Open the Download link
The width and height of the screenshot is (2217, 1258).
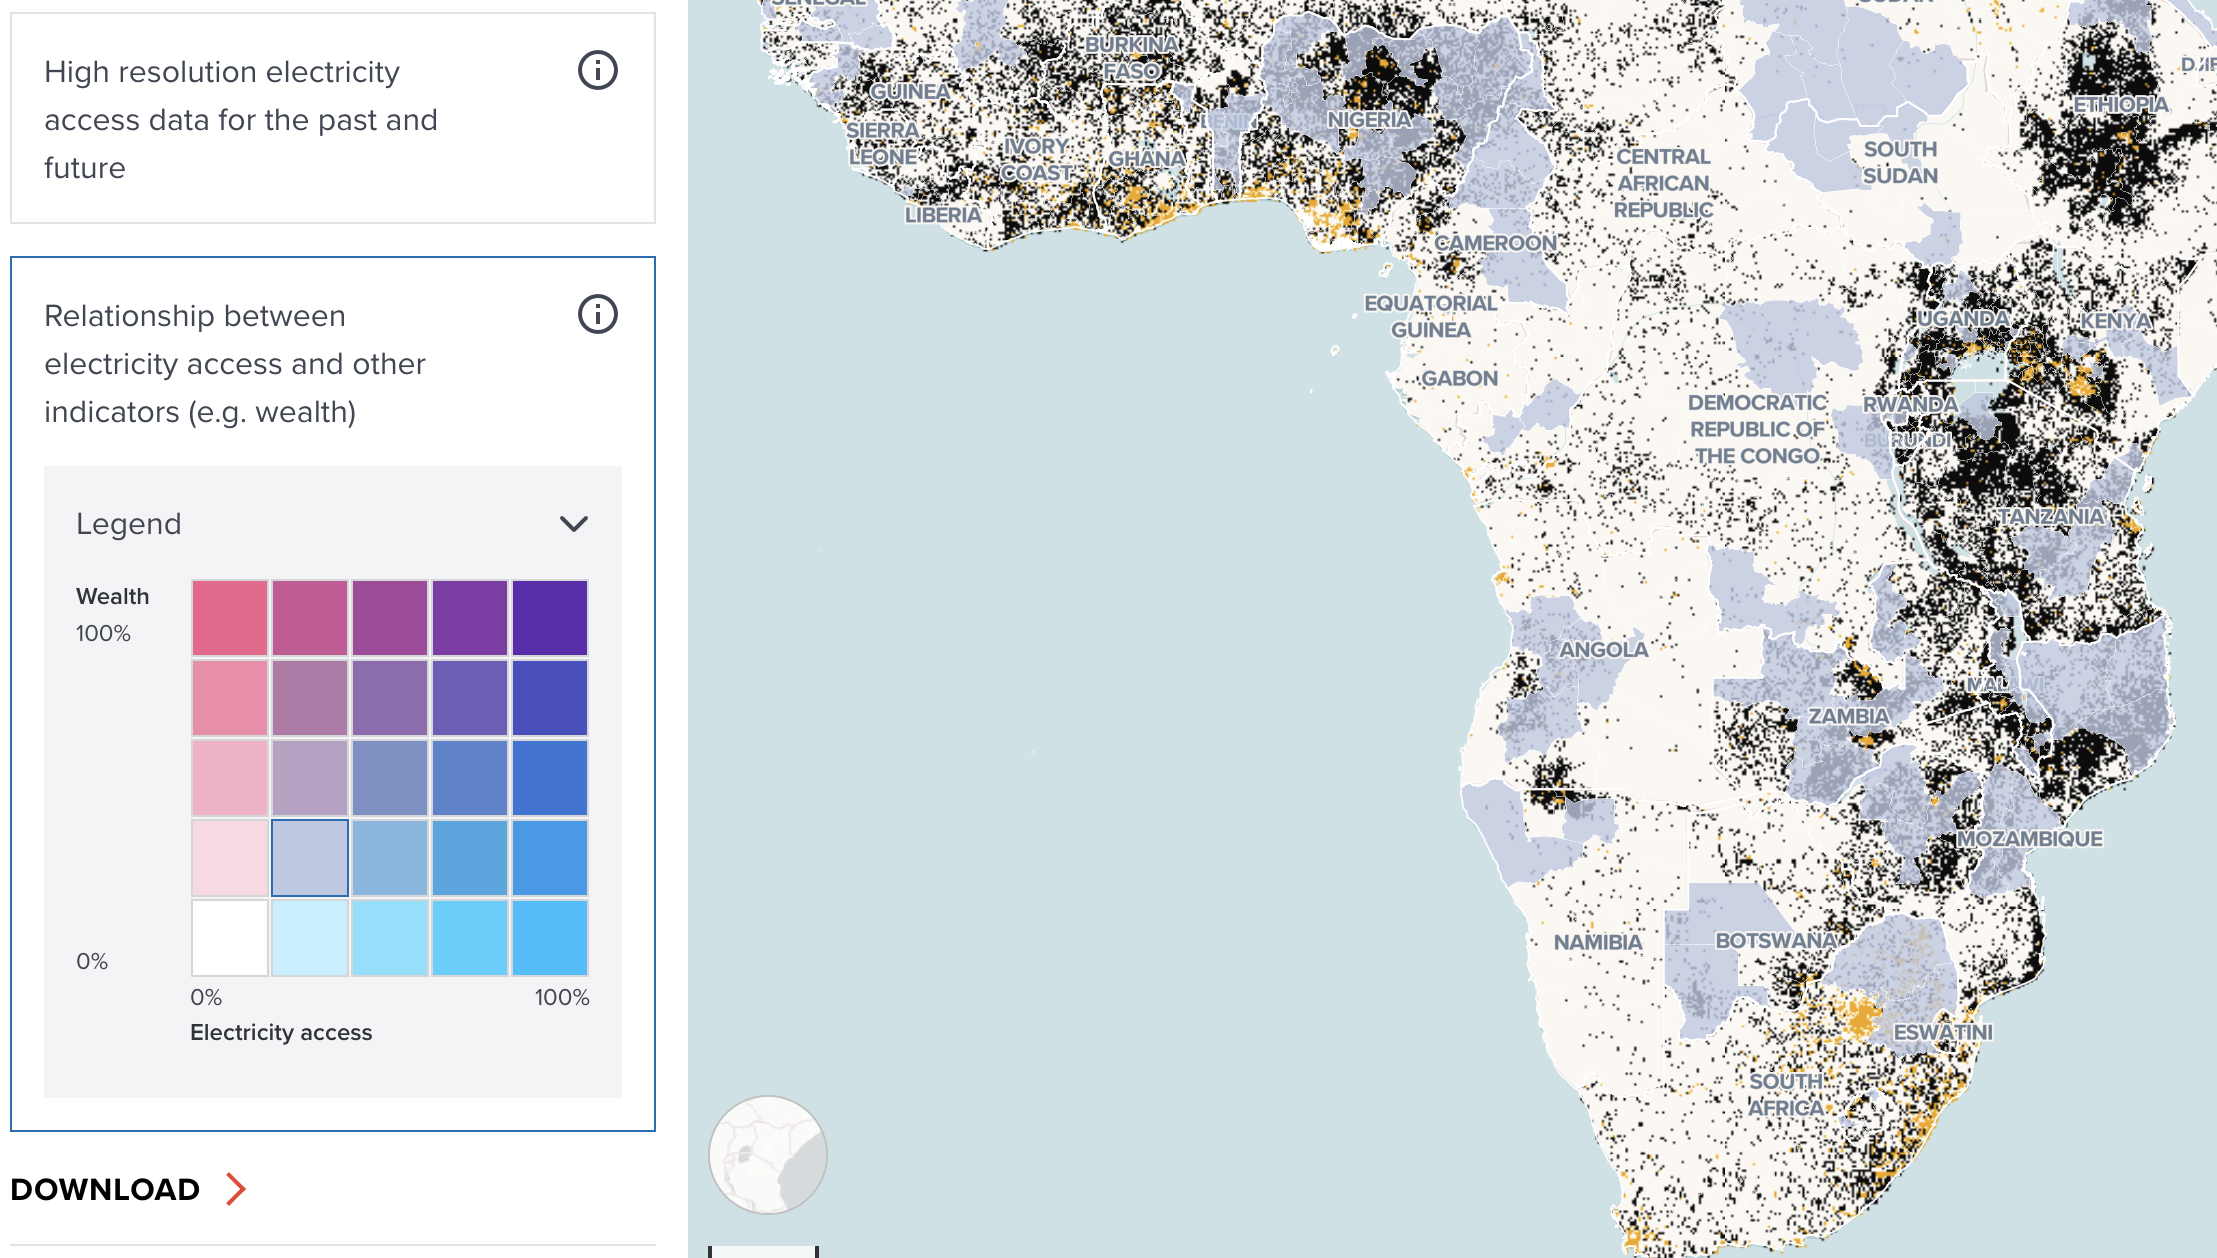click(x=106, y=1189)
